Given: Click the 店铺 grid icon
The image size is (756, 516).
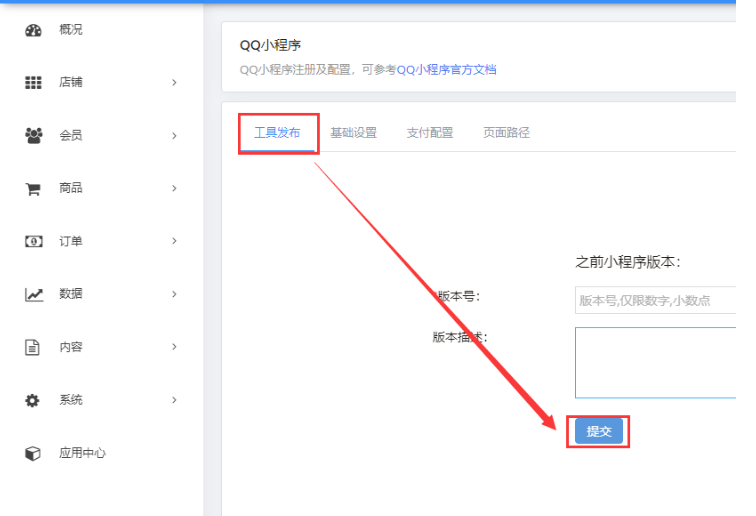Looking at the screenshot, I should (x=33, y=82).
